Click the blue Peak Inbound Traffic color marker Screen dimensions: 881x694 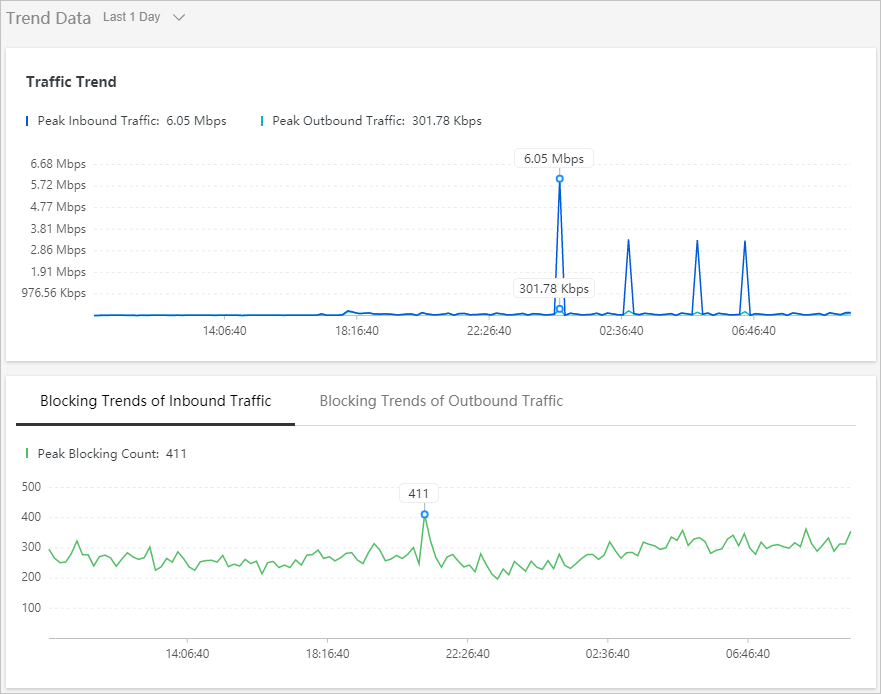point(27,121)
